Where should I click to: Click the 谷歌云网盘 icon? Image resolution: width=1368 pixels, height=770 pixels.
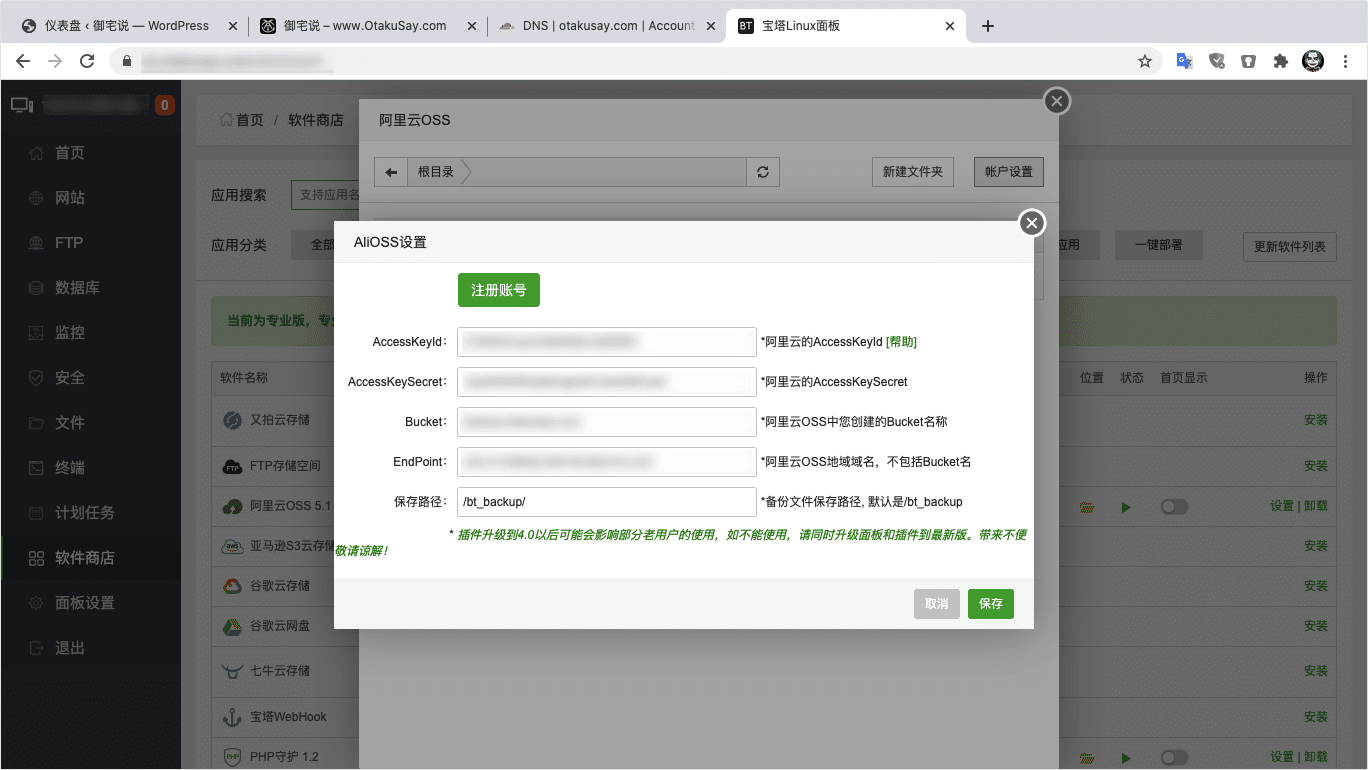232,626
